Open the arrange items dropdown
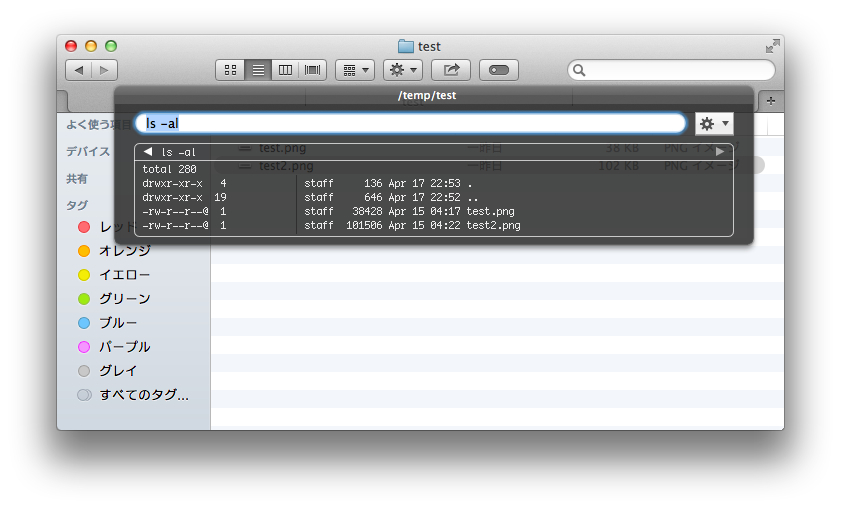This screenshot has height=509, width=841. click(355, 70)
